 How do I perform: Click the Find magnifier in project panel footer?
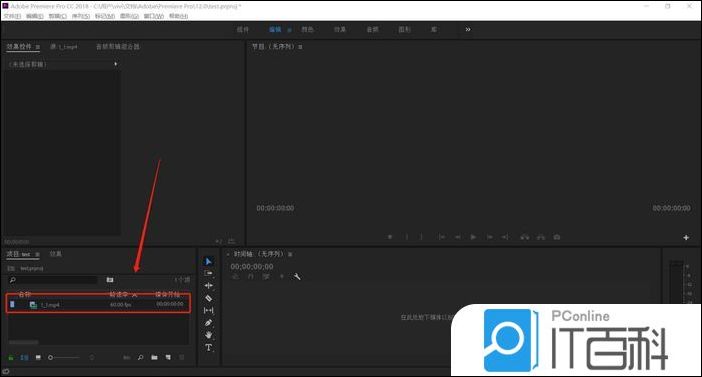pyautogui.click(x=141, y=358)
